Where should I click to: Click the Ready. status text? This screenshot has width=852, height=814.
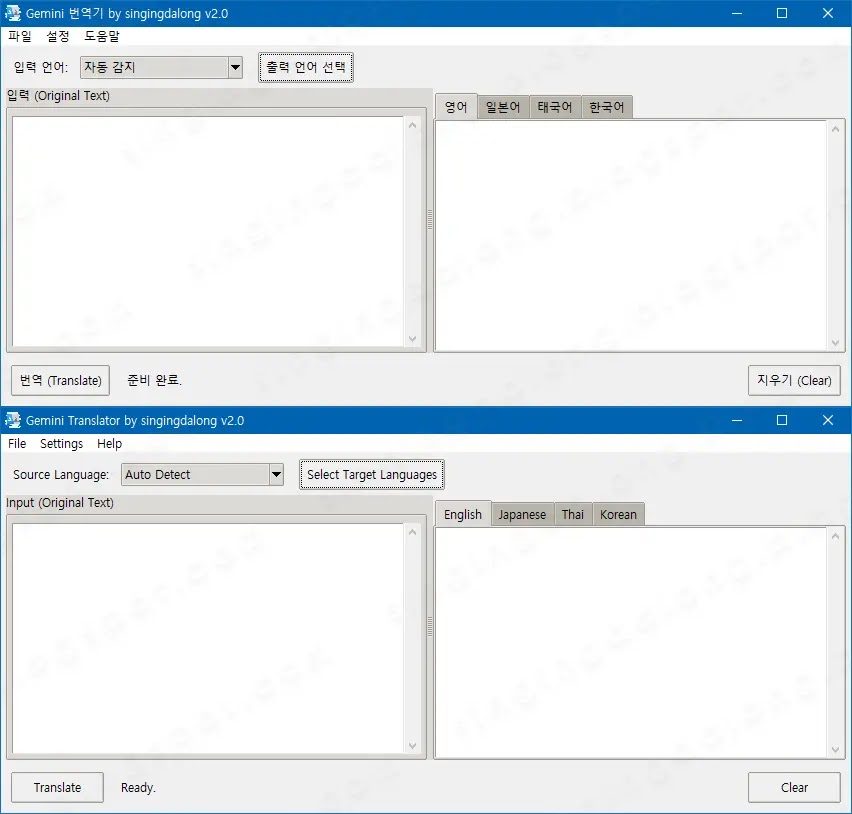(x=138, y=787)
